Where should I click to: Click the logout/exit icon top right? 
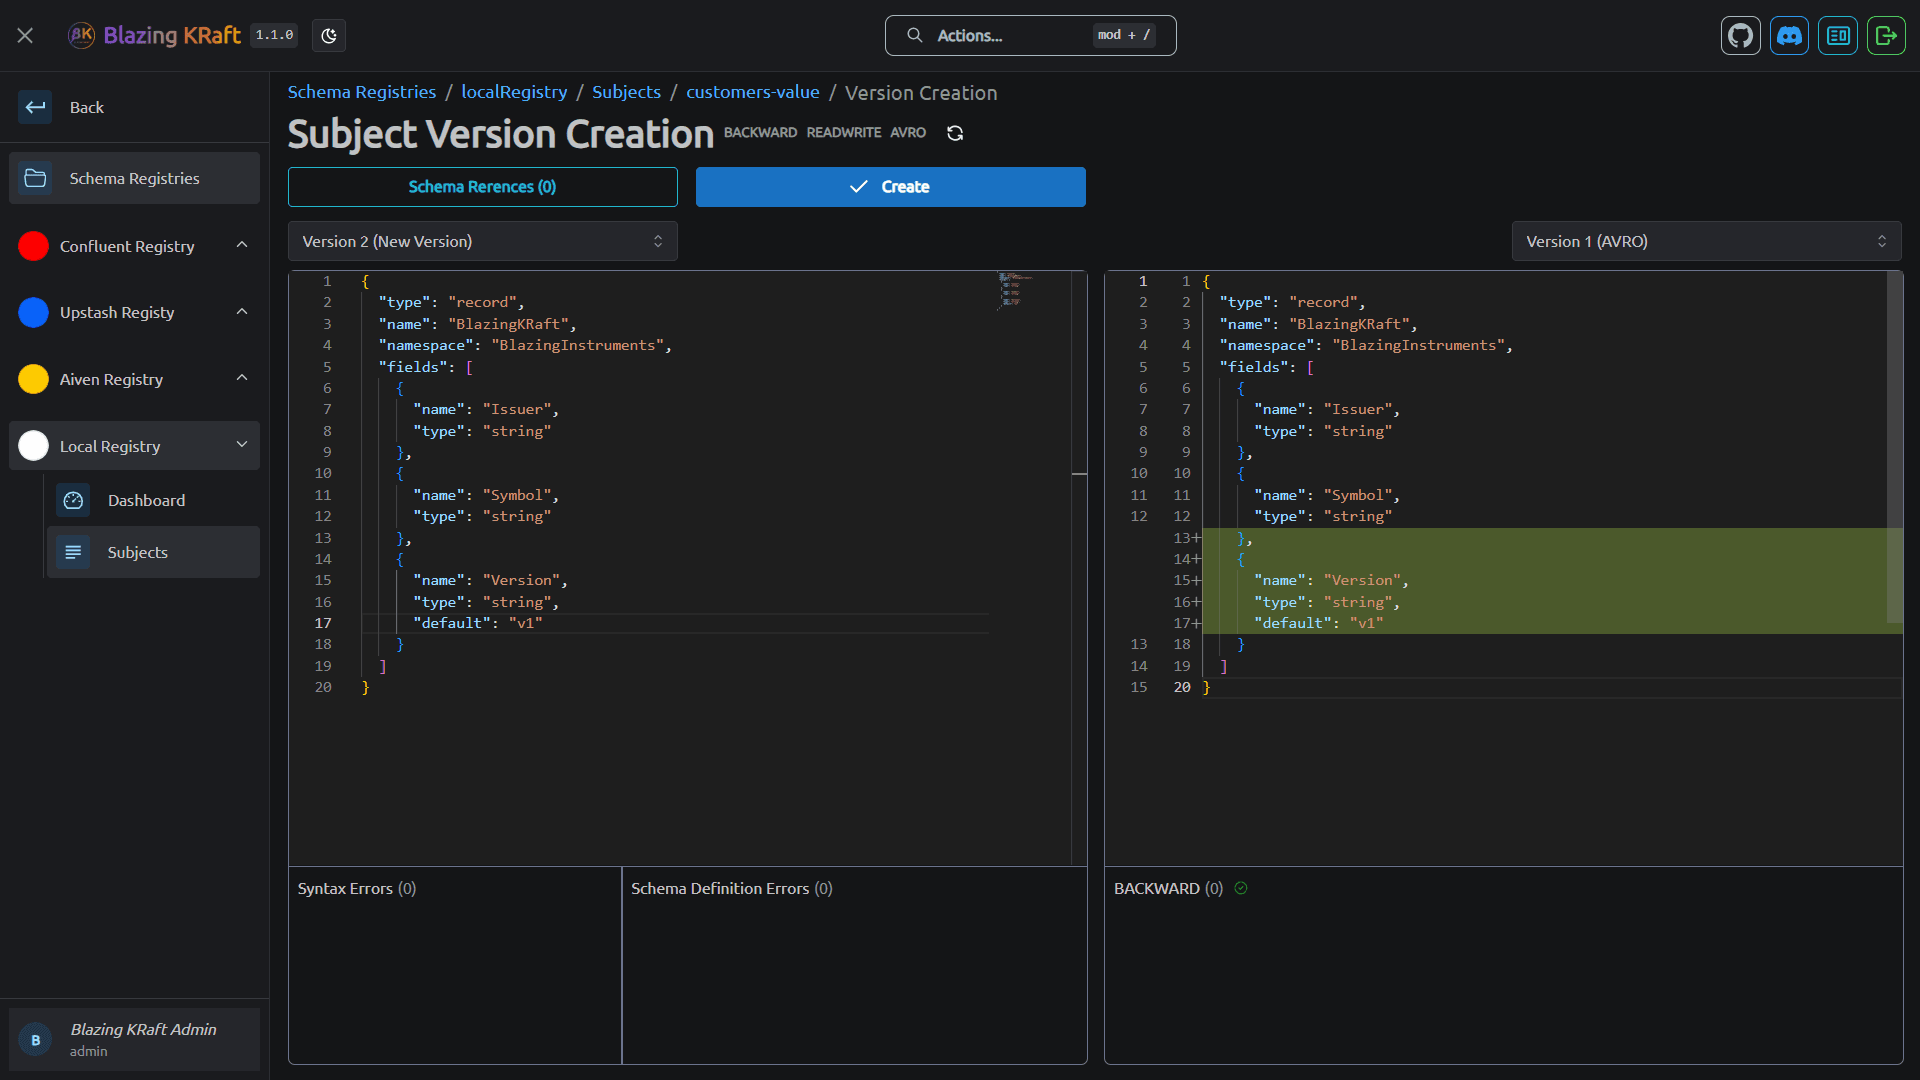1887,36
